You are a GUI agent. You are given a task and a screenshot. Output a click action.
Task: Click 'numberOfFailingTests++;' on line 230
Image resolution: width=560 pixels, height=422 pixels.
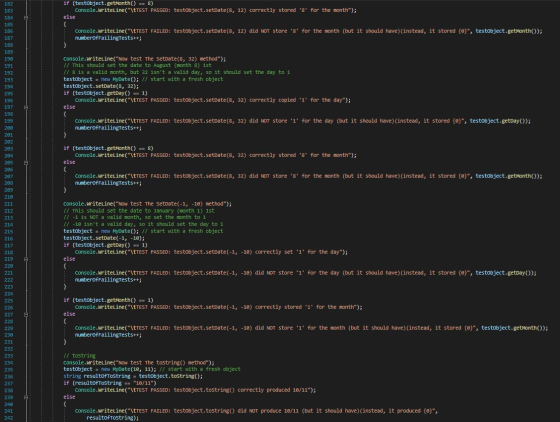pyautogui.click(x=108, y=335)
